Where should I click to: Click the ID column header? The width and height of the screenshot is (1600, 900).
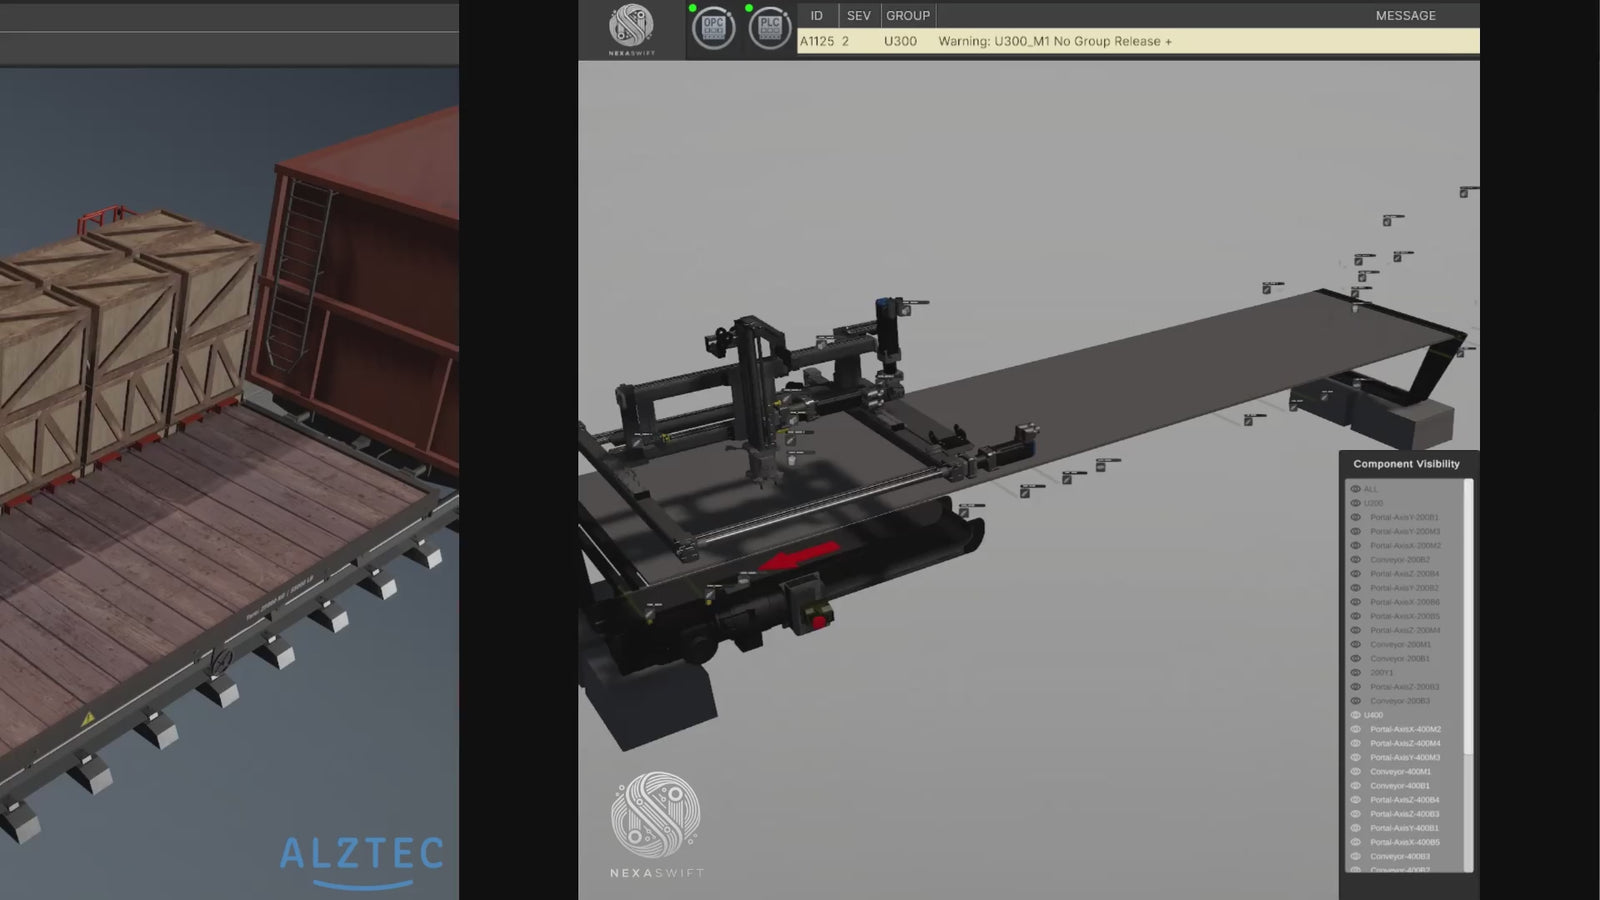(817, 16)
